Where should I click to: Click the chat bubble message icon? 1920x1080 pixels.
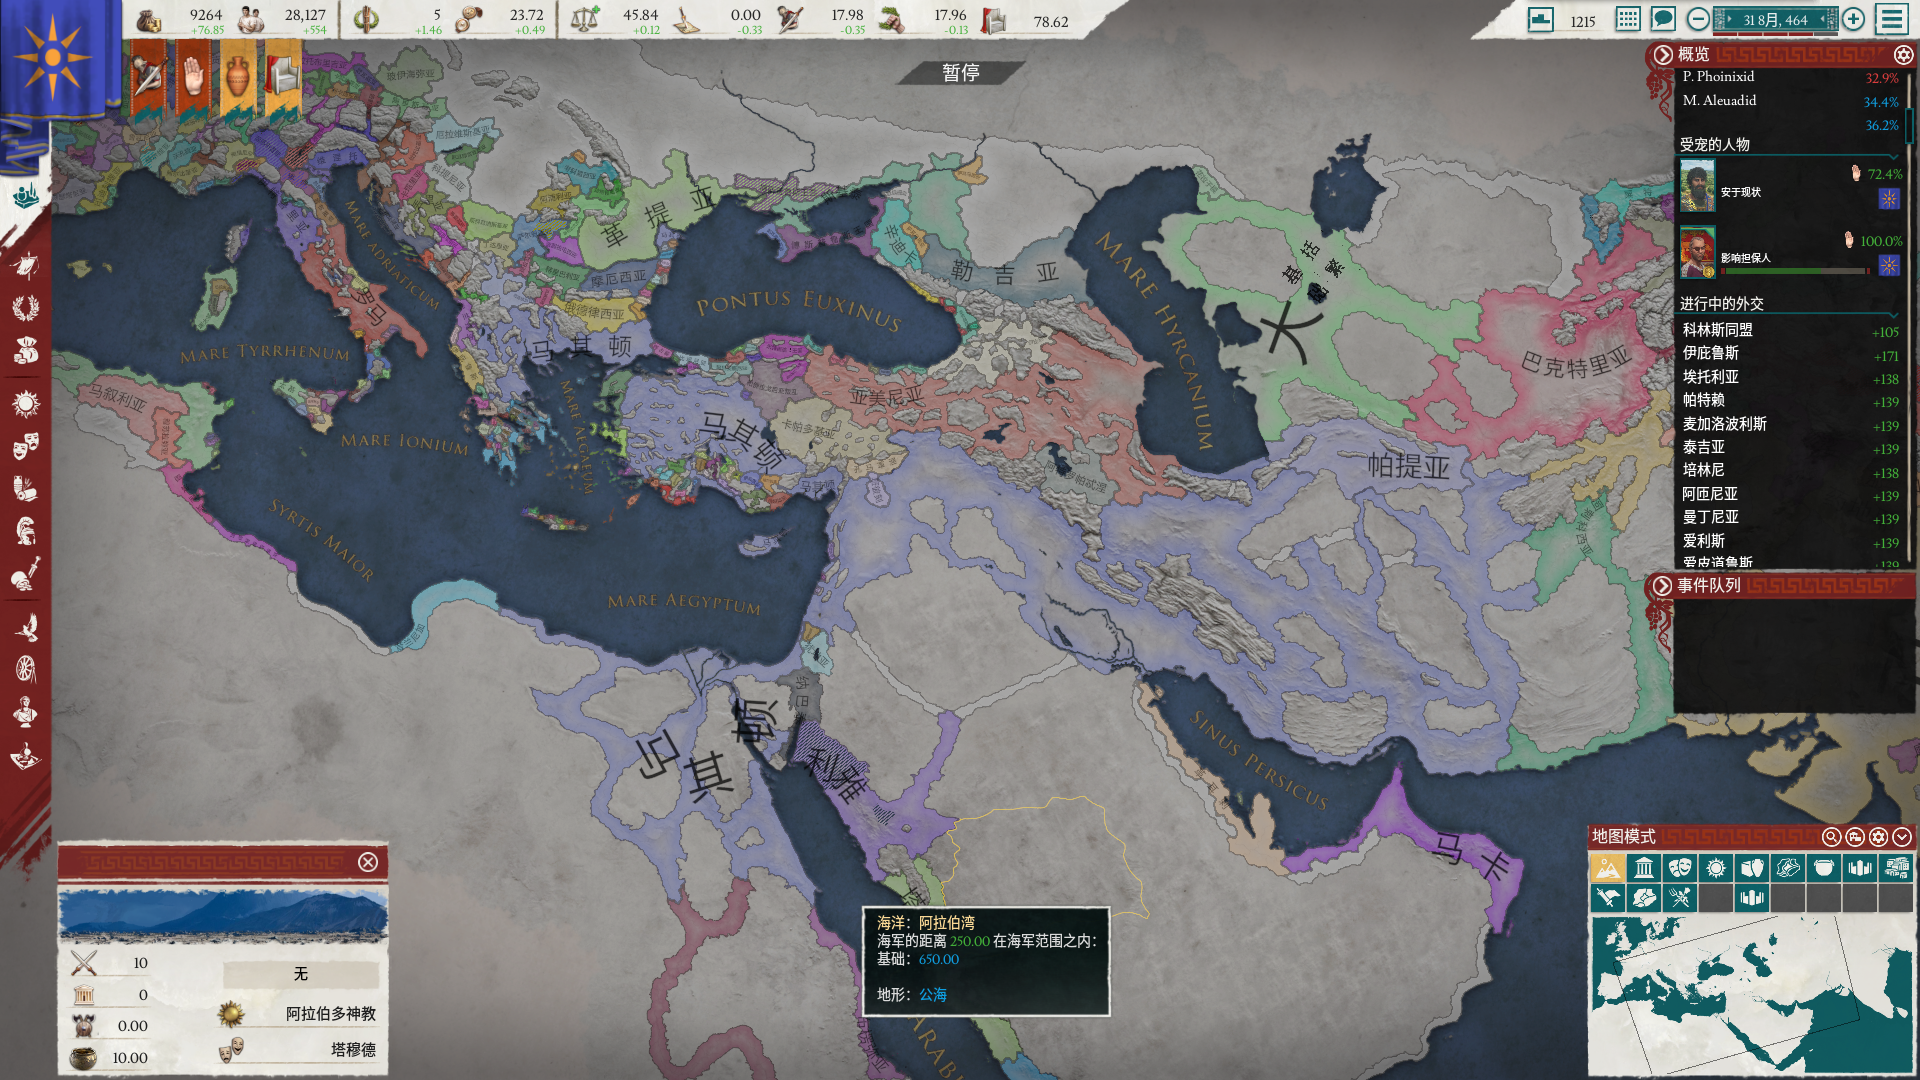coord(1663,19)
